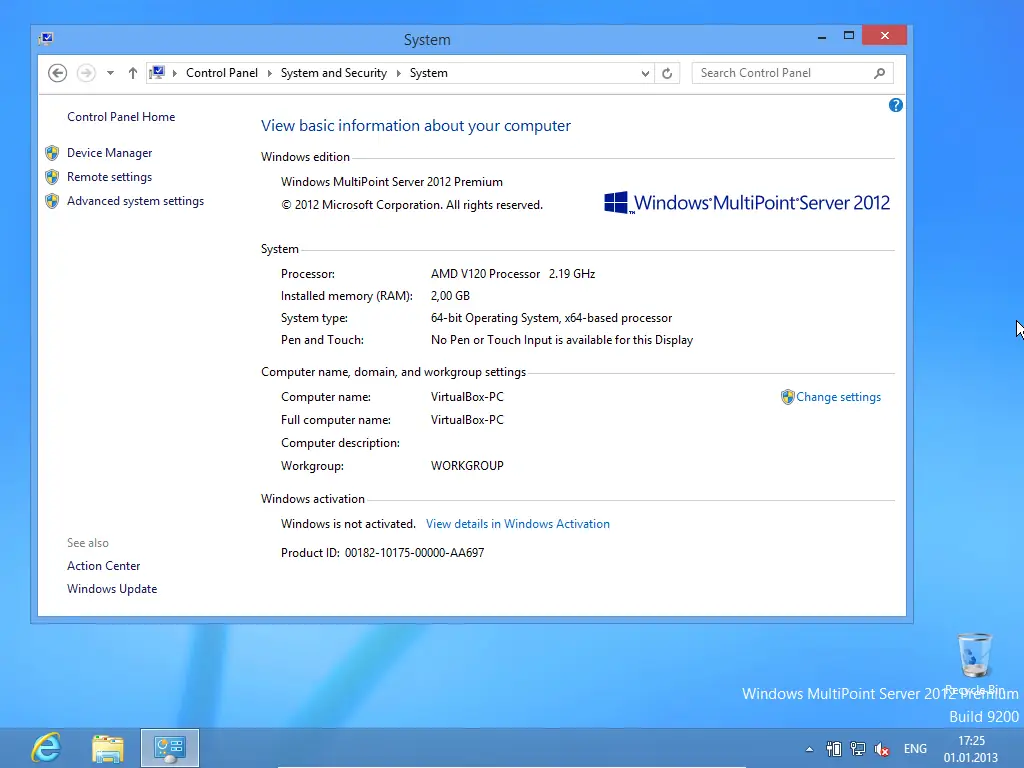1024x768 pixels.
Task: Click the network status icon in the tray
Action: tap(857, 748)
